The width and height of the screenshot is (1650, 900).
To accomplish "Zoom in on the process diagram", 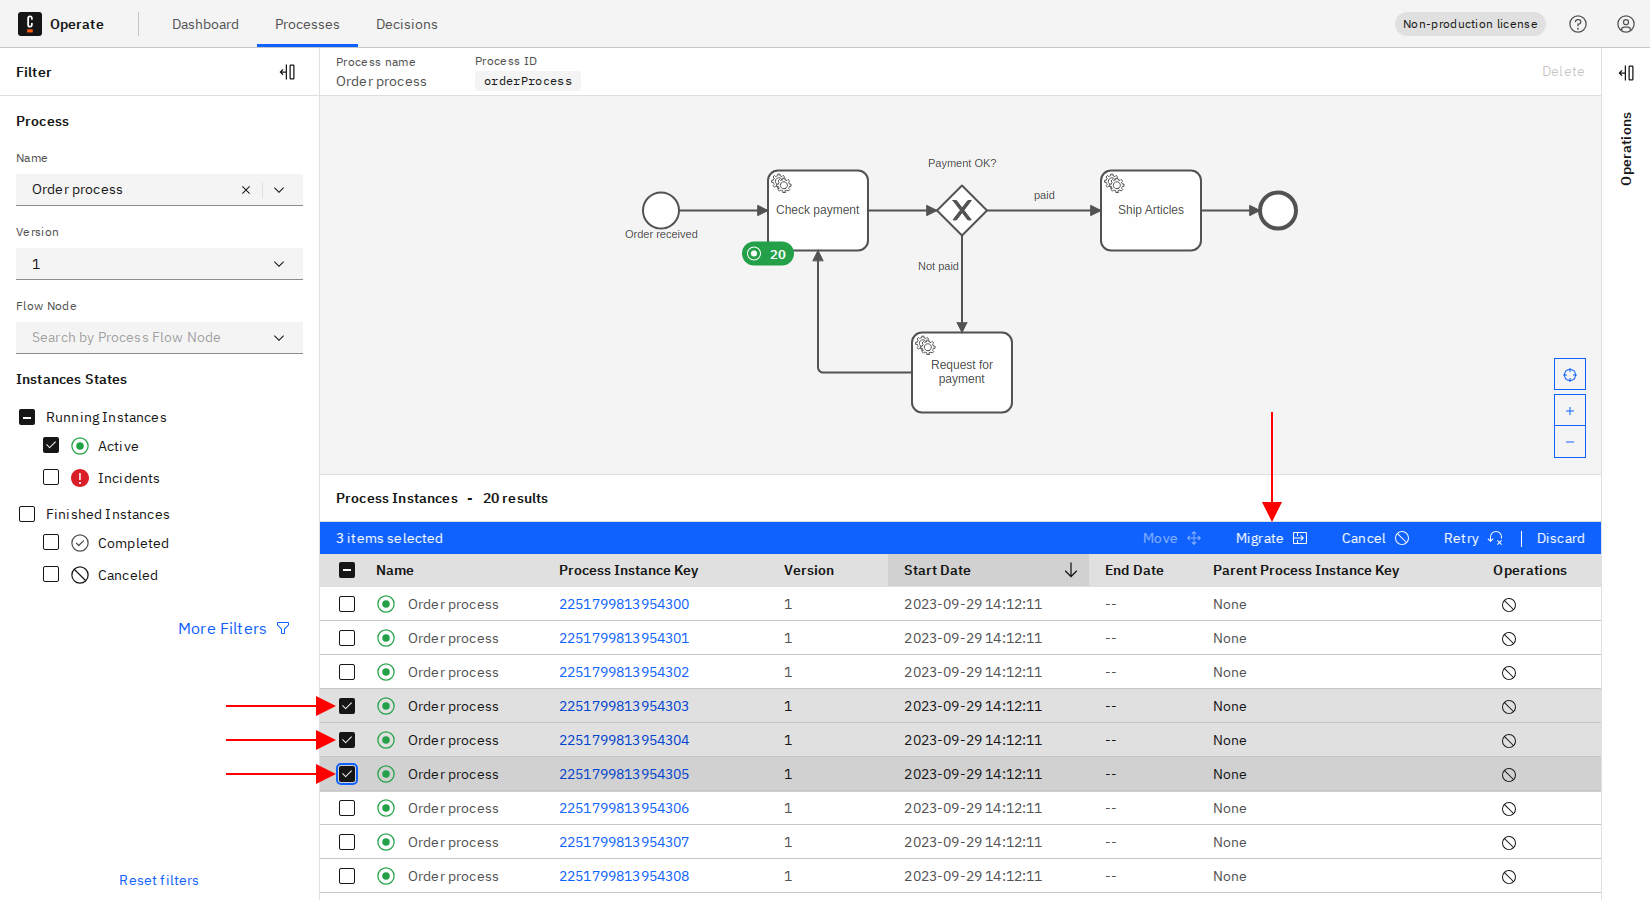I will (x=1570, y=411).
